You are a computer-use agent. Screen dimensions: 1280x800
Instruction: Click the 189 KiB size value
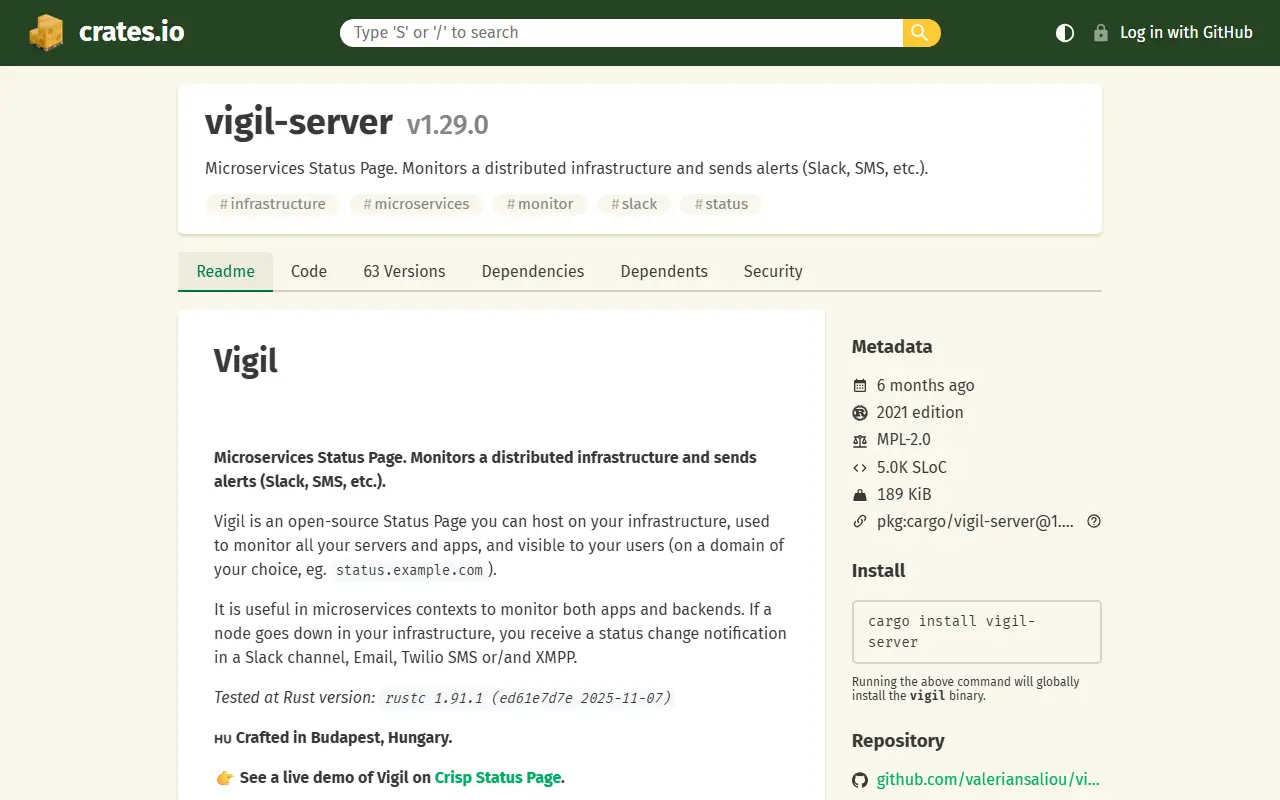click(x=904, y=494)
